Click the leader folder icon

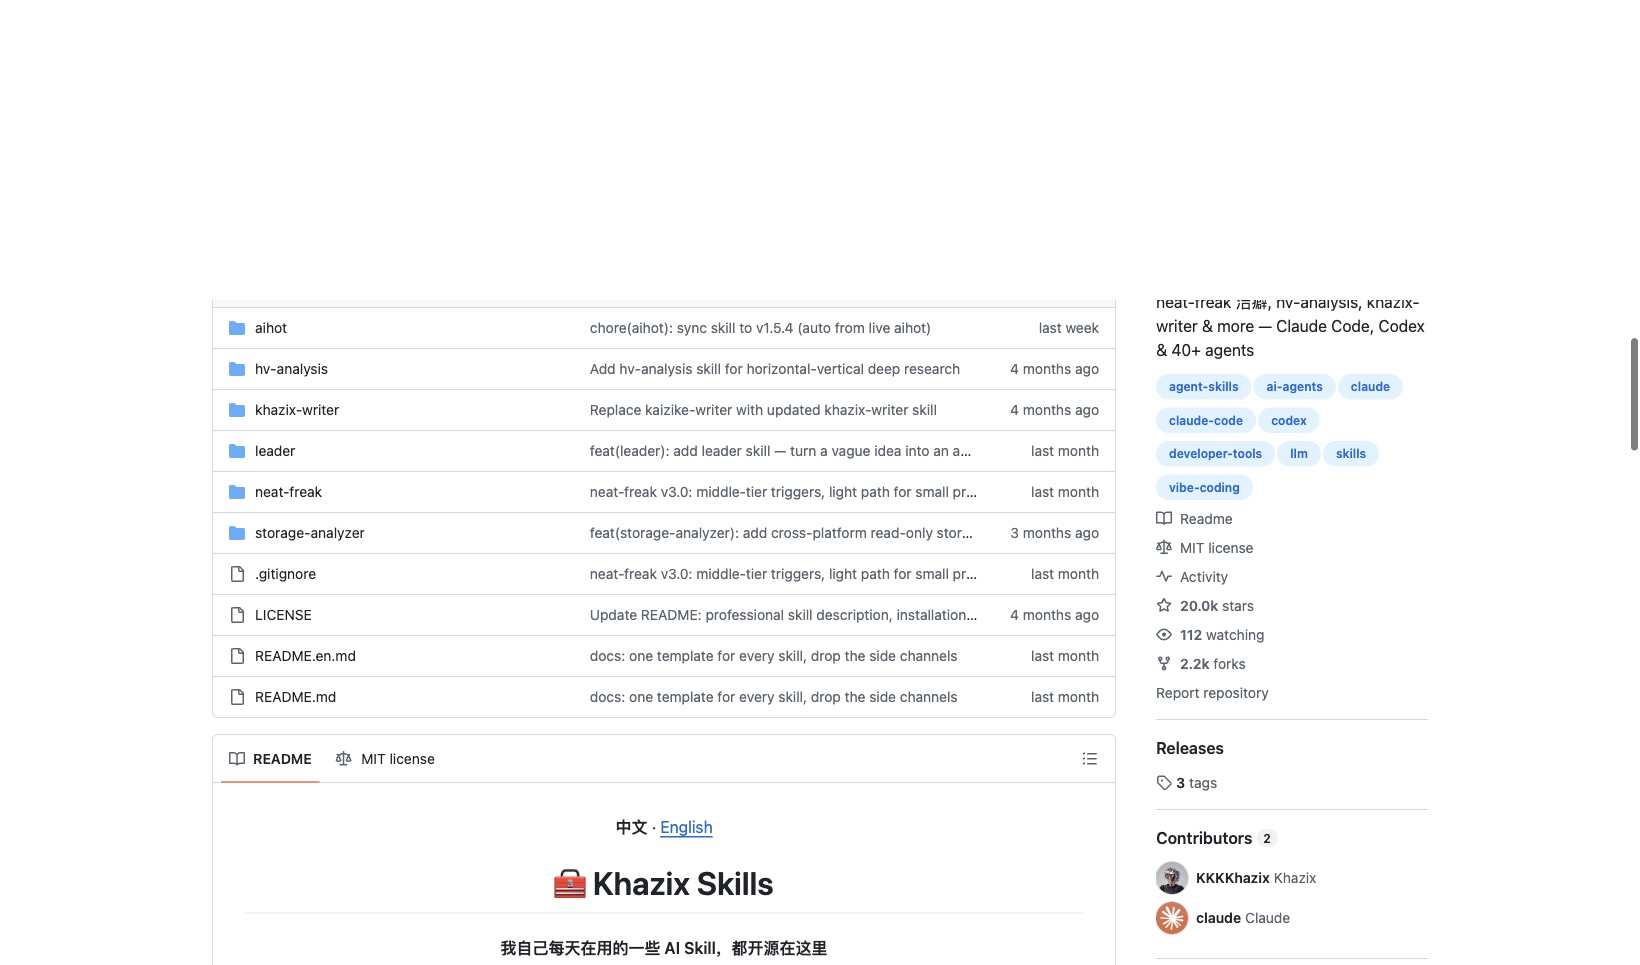pos(237,451)
